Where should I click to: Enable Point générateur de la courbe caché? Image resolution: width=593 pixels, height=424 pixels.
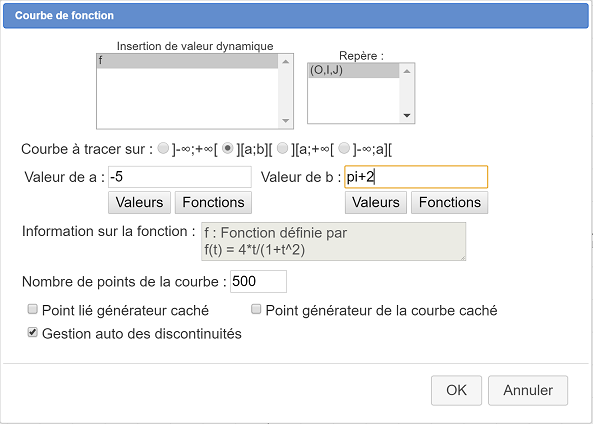tap(256, 309)
